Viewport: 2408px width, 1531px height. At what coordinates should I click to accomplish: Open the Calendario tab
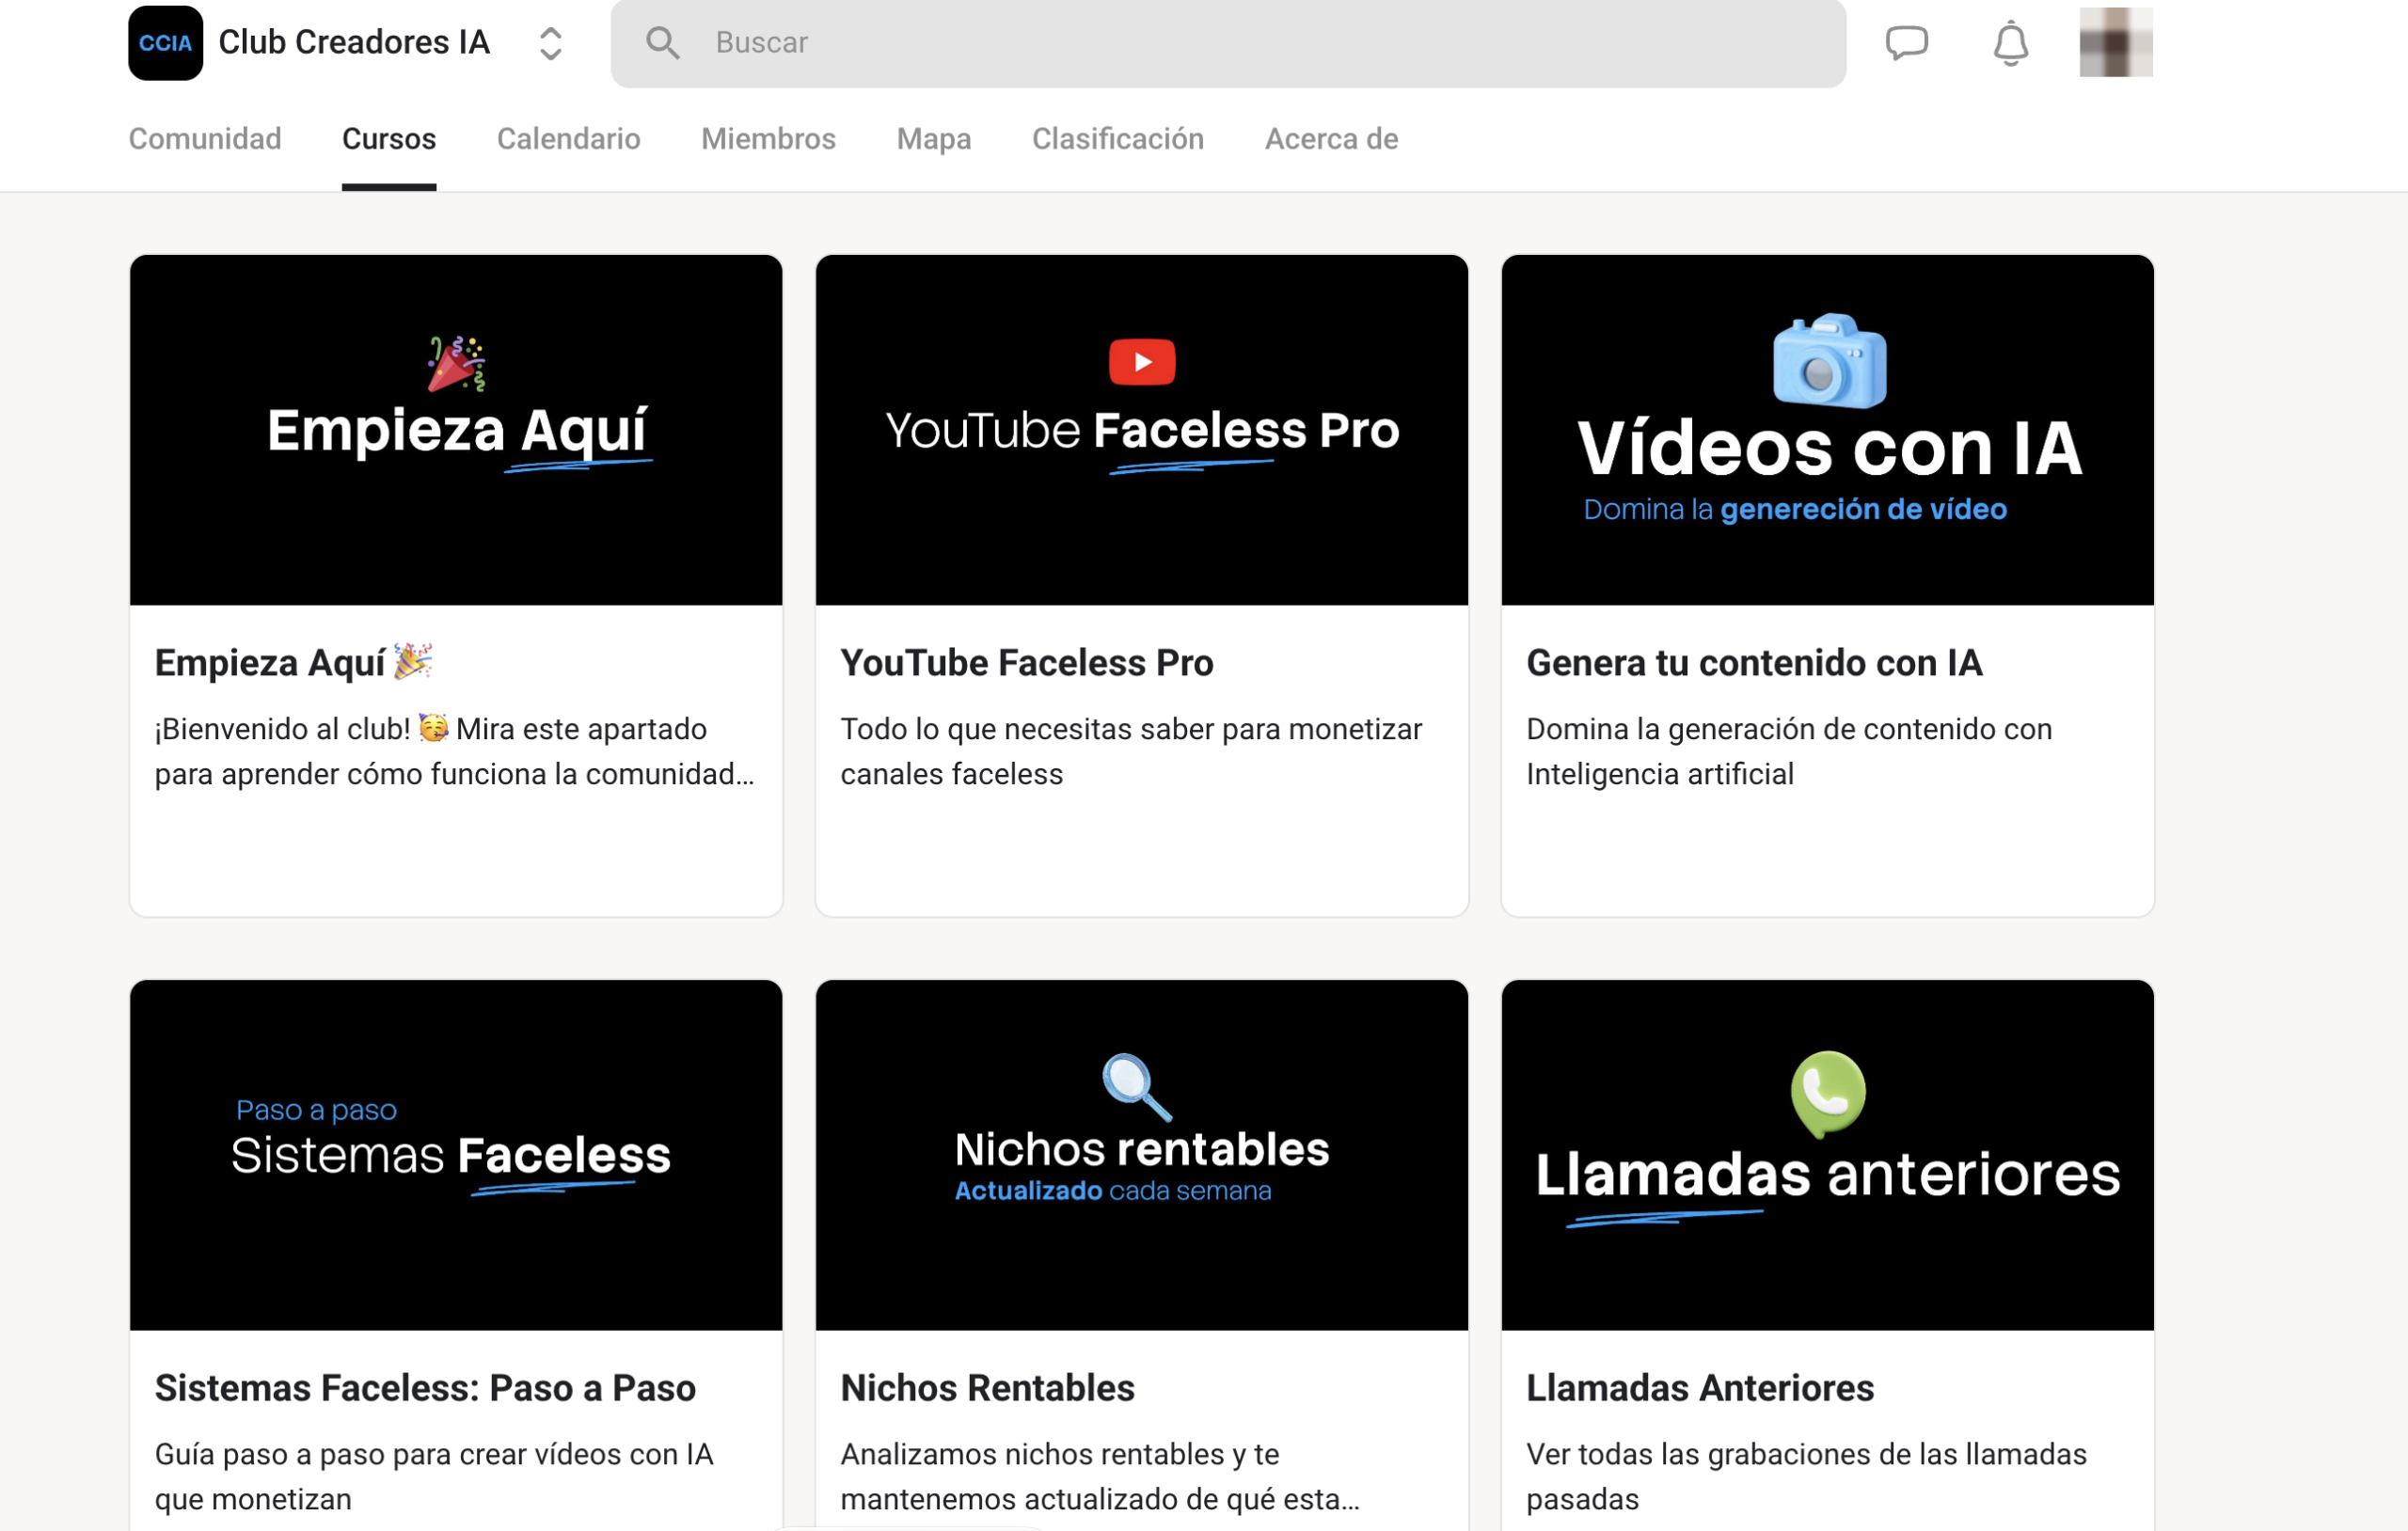point(568,139)
